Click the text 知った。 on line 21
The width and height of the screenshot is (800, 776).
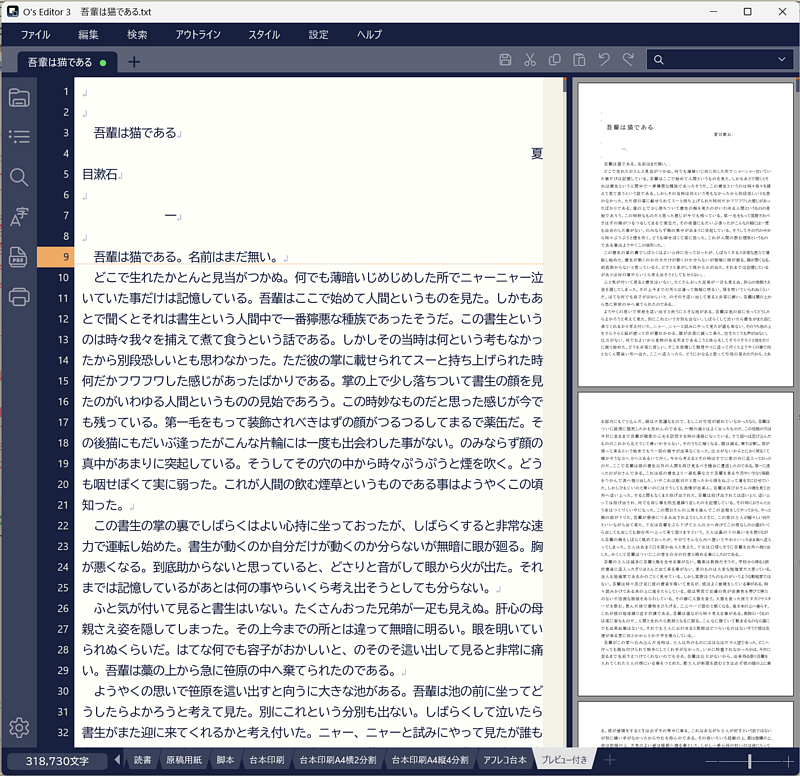[103, 505]
